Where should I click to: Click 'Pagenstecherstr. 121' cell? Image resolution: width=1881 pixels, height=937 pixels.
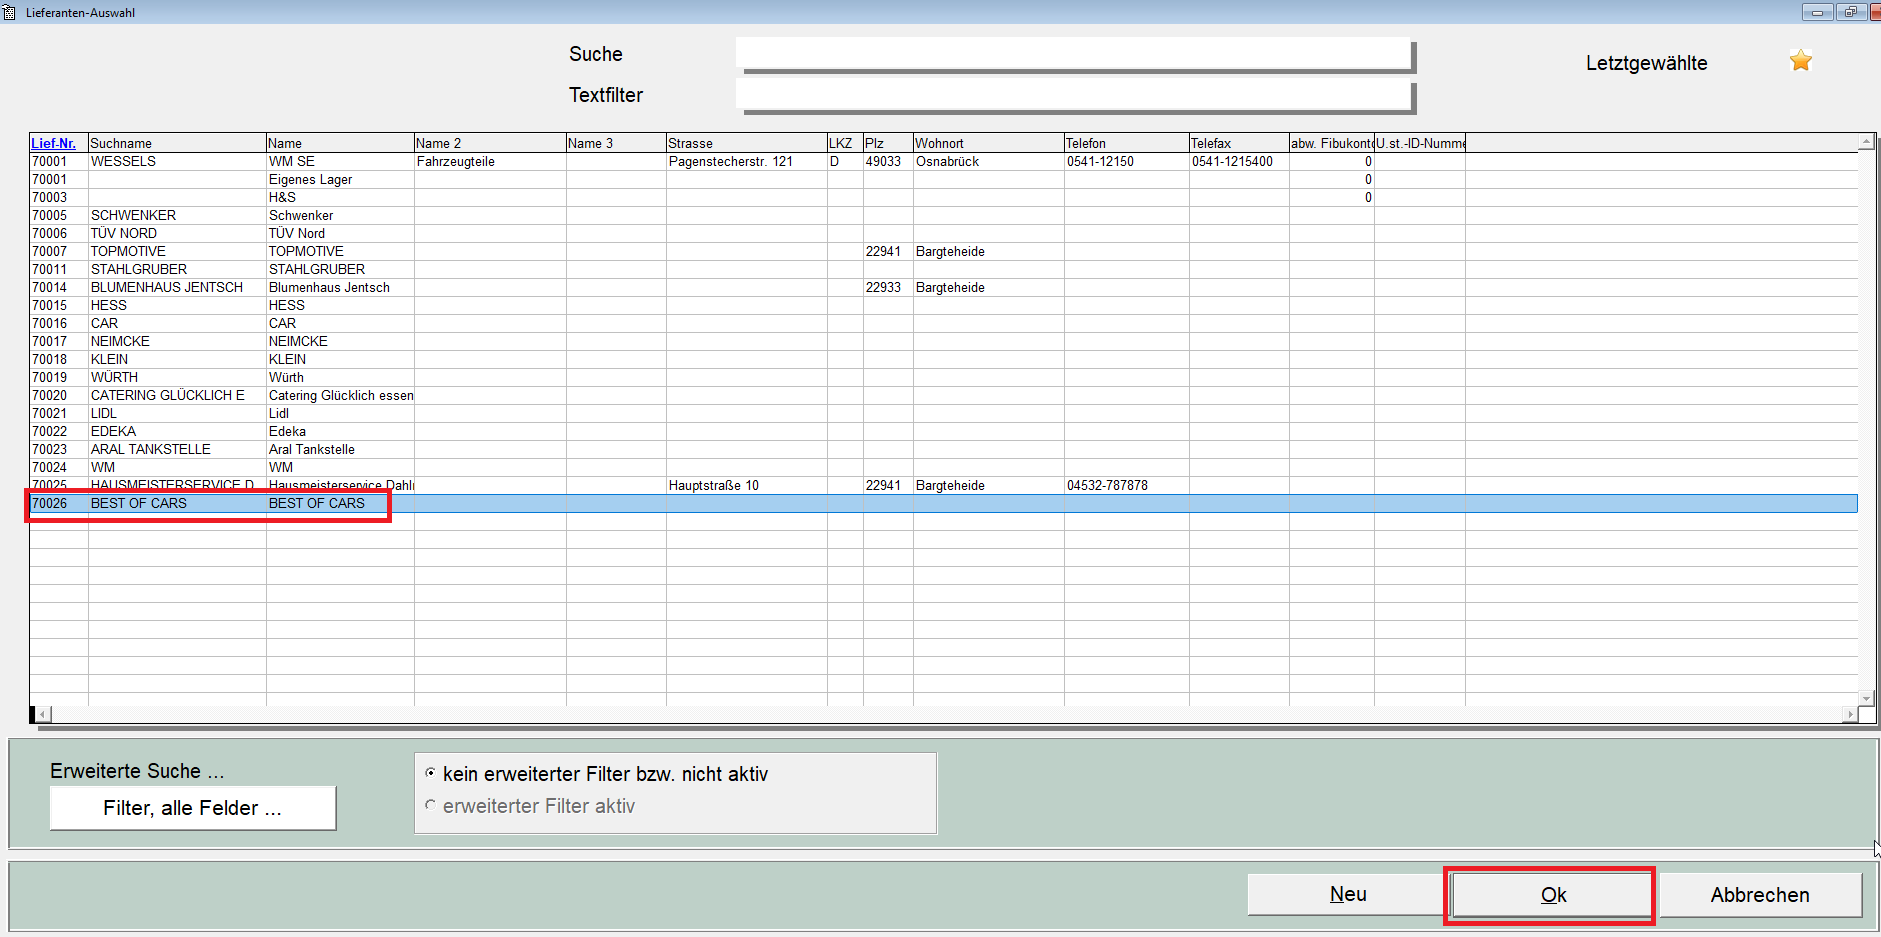point(747,161)
